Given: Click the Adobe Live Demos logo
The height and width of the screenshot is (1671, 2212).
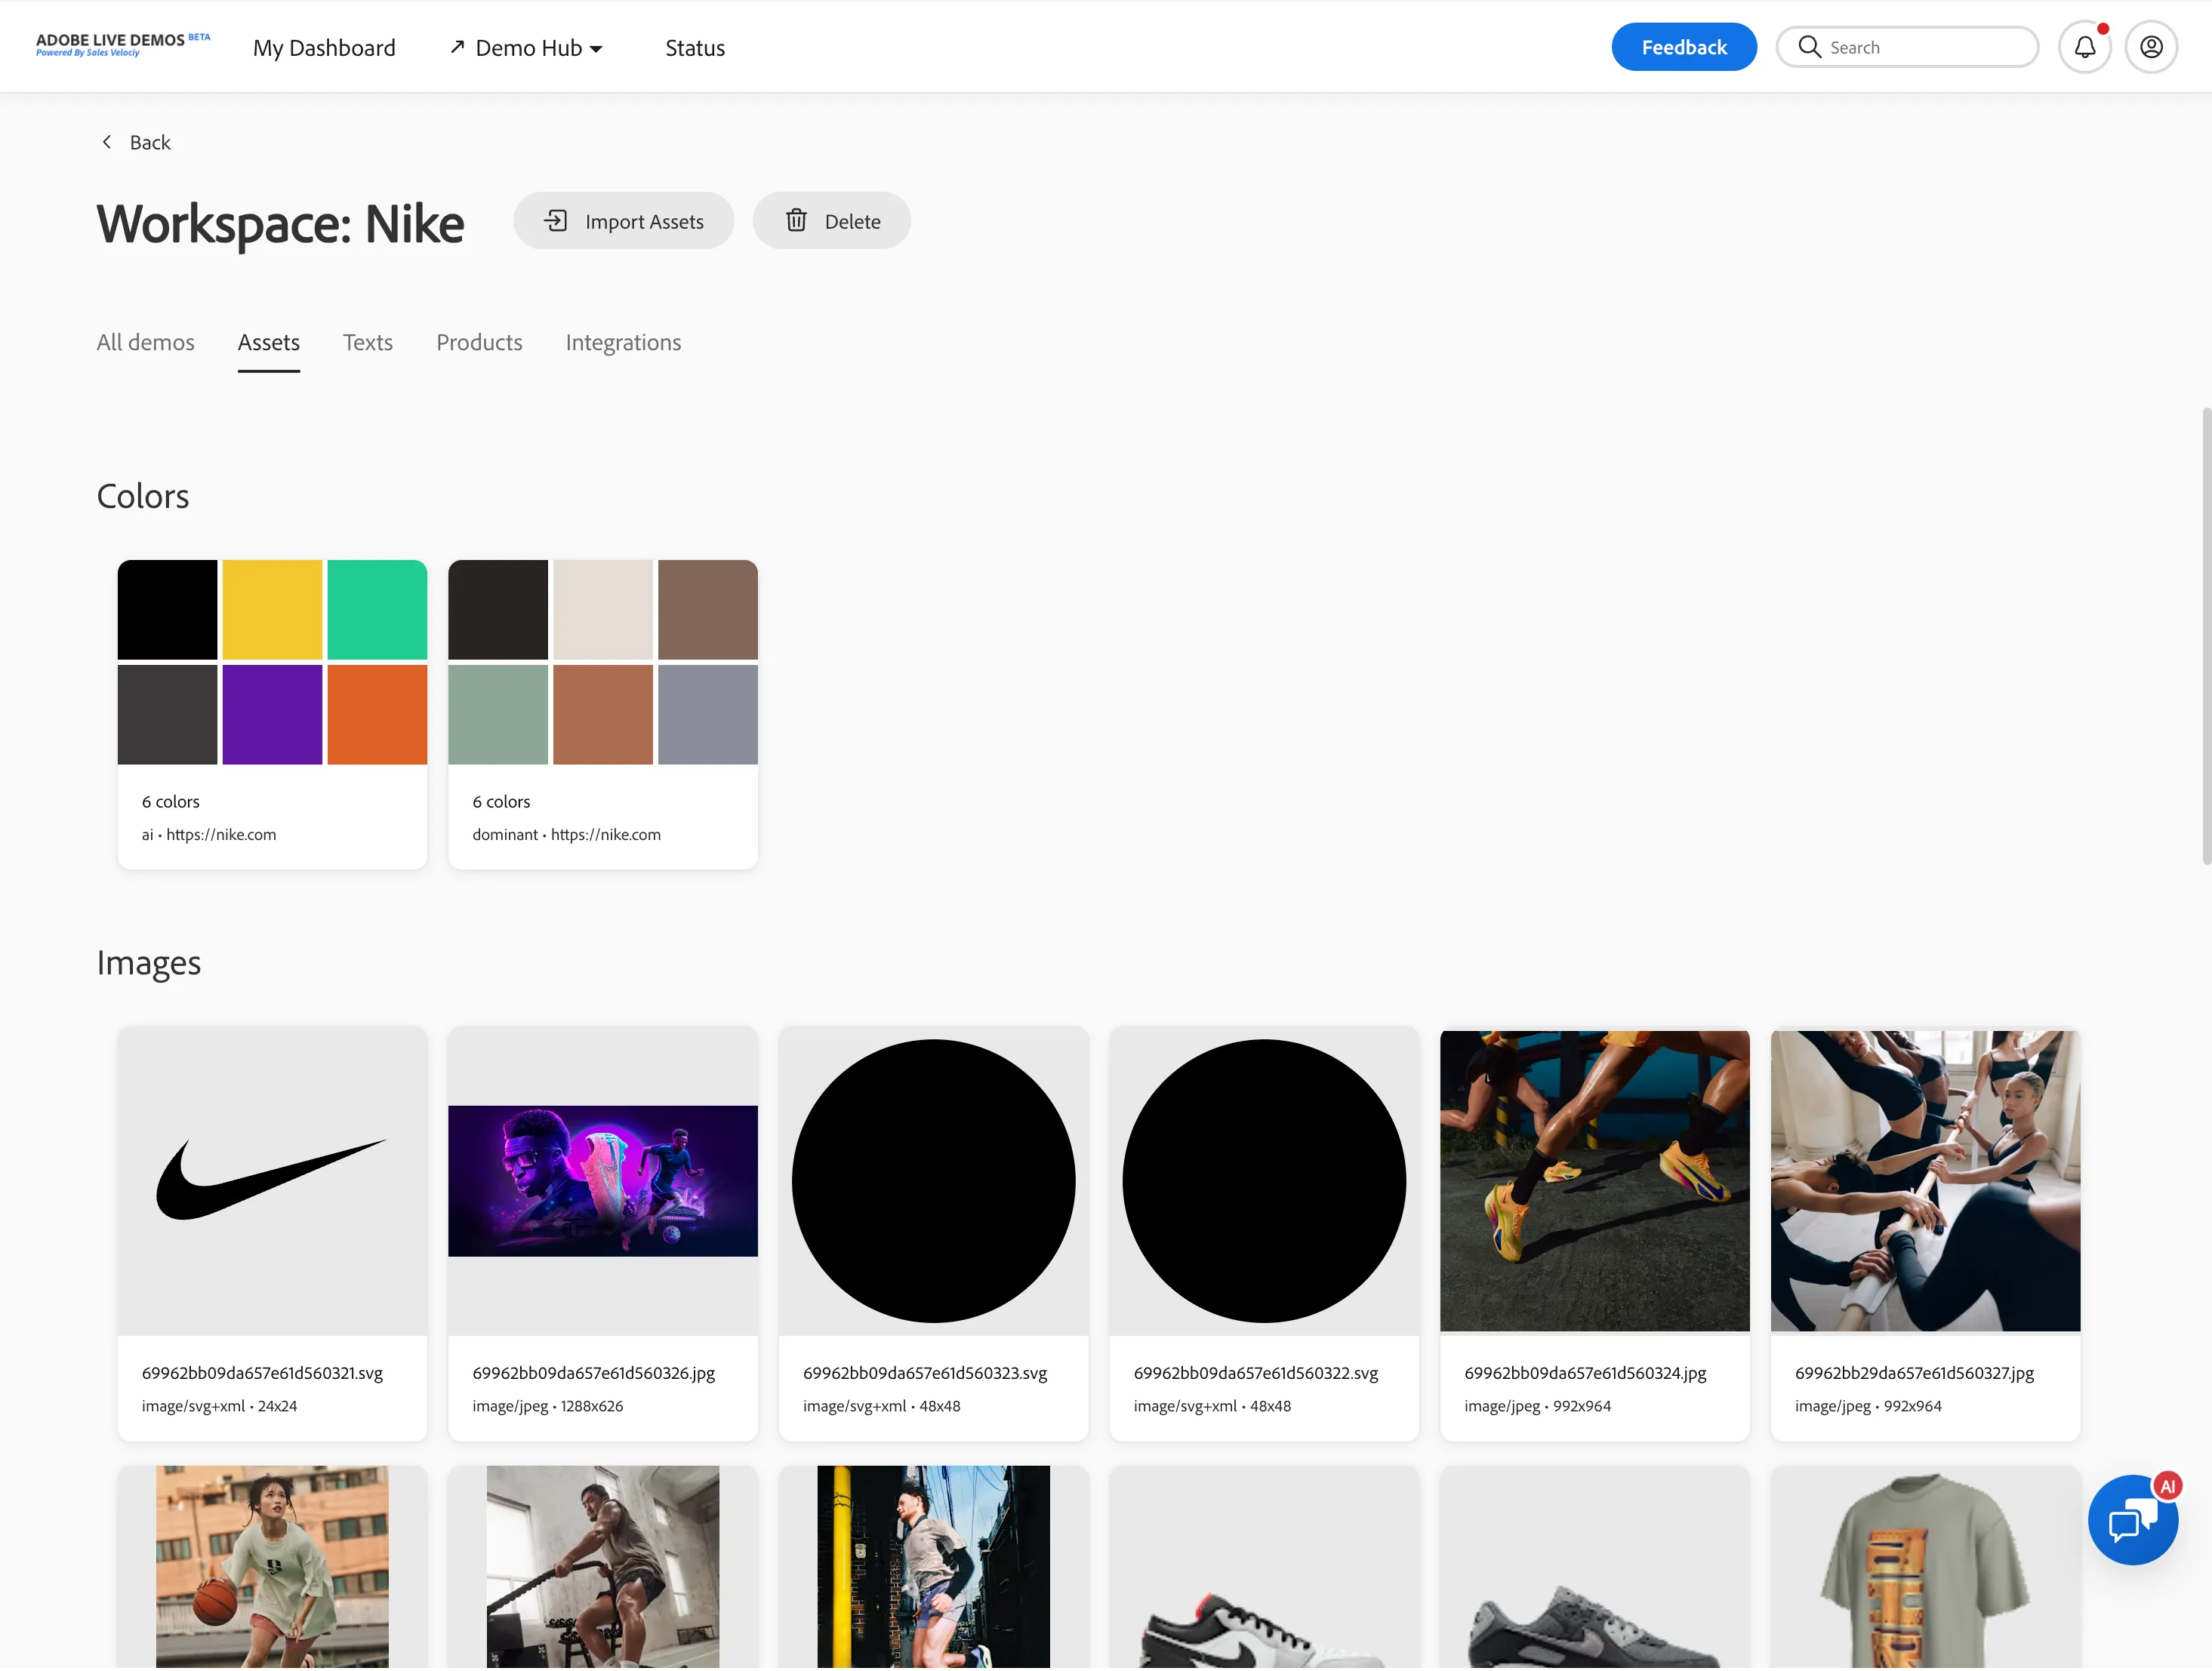Looking at the screenshot, I should tap(123, 45).
